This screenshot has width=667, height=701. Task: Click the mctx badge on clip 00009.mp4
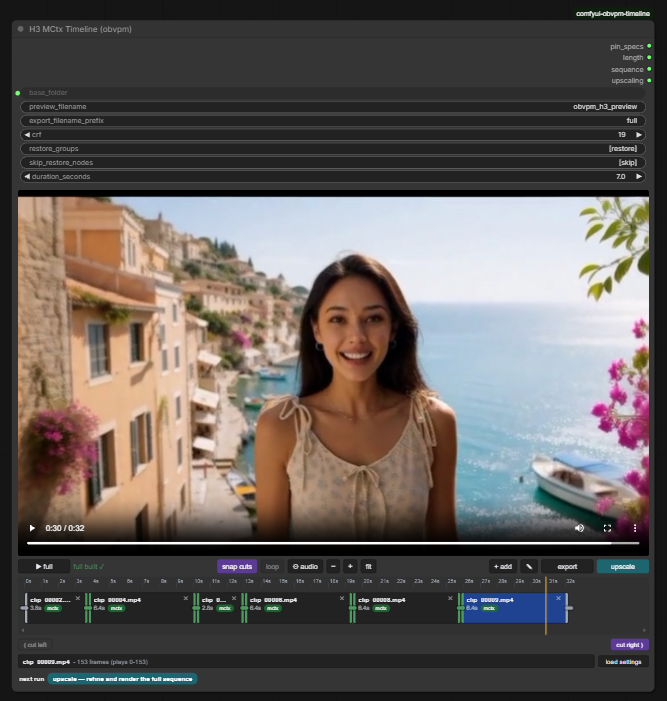489,608
